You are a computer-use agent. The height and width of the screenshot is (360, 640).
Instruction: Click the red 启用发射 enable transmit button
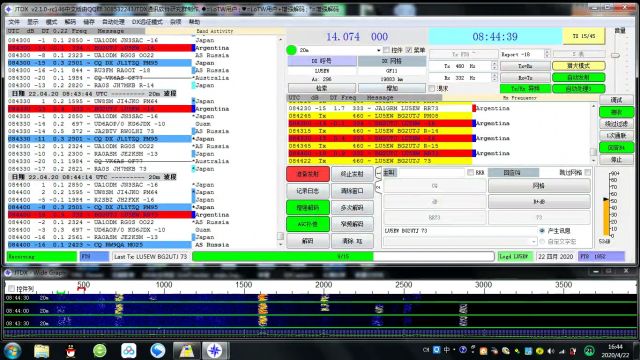click(x=308, y=174)
